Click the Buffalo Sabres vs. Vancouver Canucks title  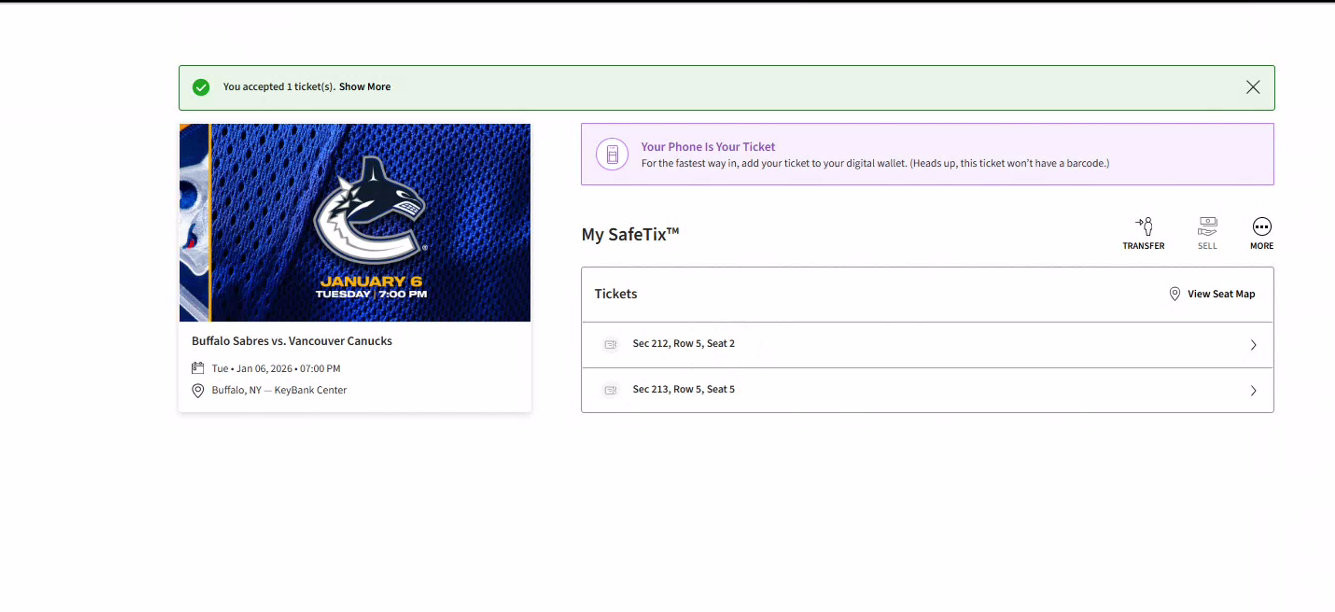[292, 341]
